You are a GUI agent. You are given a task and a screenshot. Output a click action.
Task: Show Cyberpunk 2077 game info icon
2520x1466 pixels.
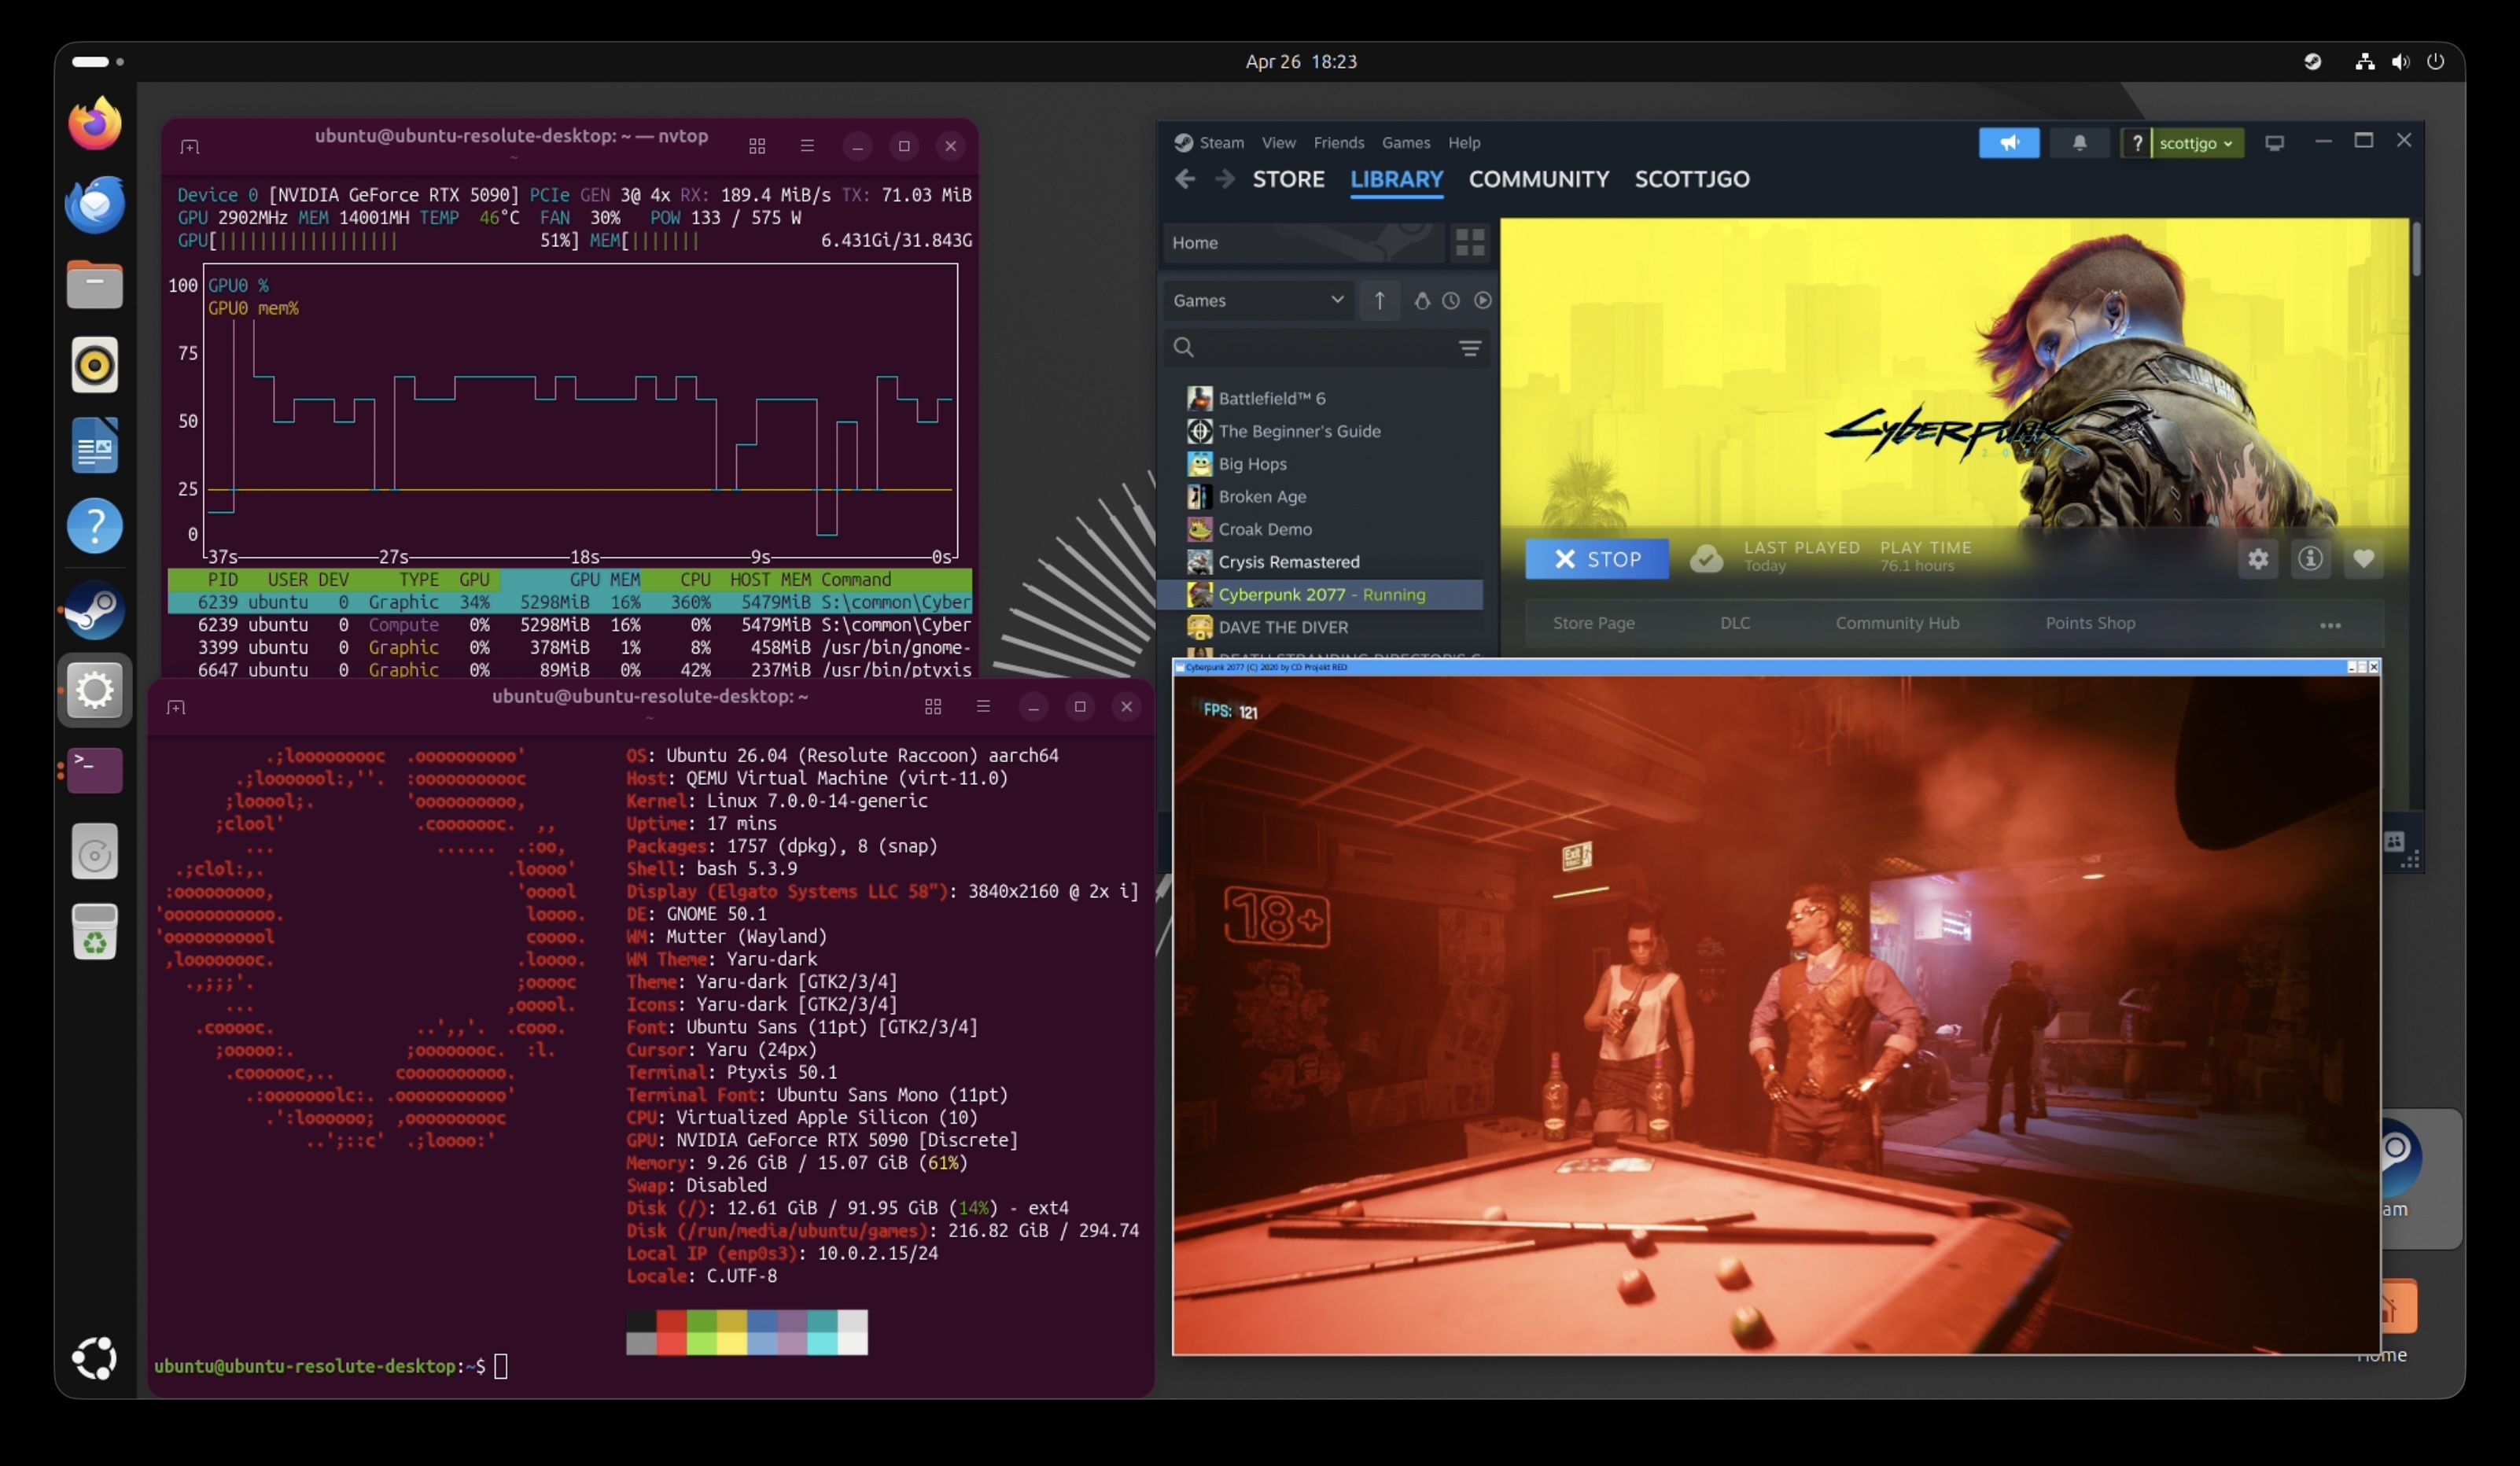click(2310, 559)
